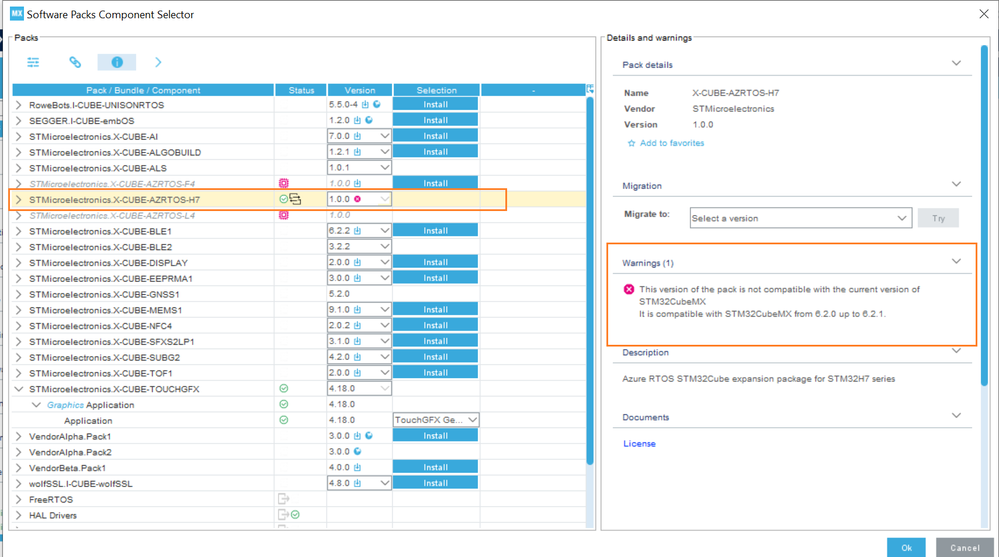Open the Migrate to version dropdown
Image resolution: width=999 pixels, height=557 pixels.
coord(801,218)
